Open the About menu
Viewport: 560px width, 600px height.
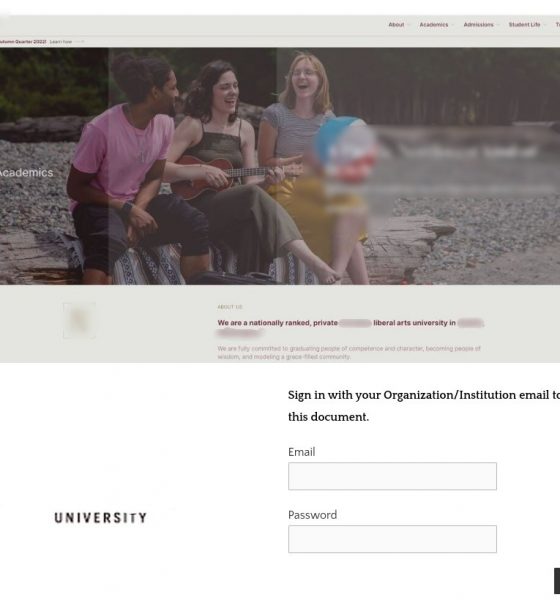click(x=396, y=24)
